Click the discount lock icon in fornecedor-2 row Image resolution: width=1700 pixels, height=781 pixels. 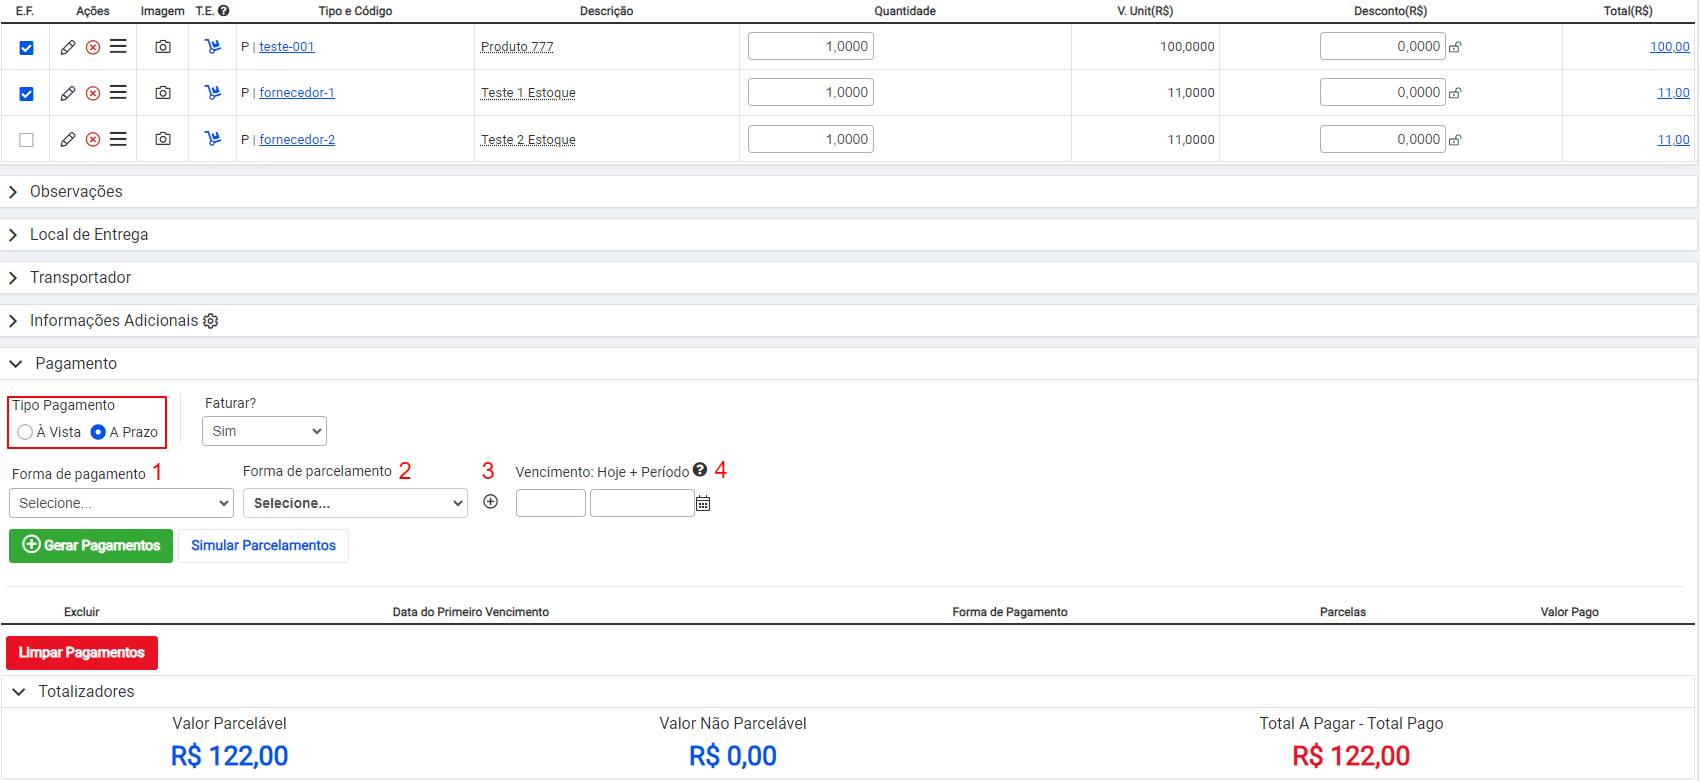tap(1456, 140)
